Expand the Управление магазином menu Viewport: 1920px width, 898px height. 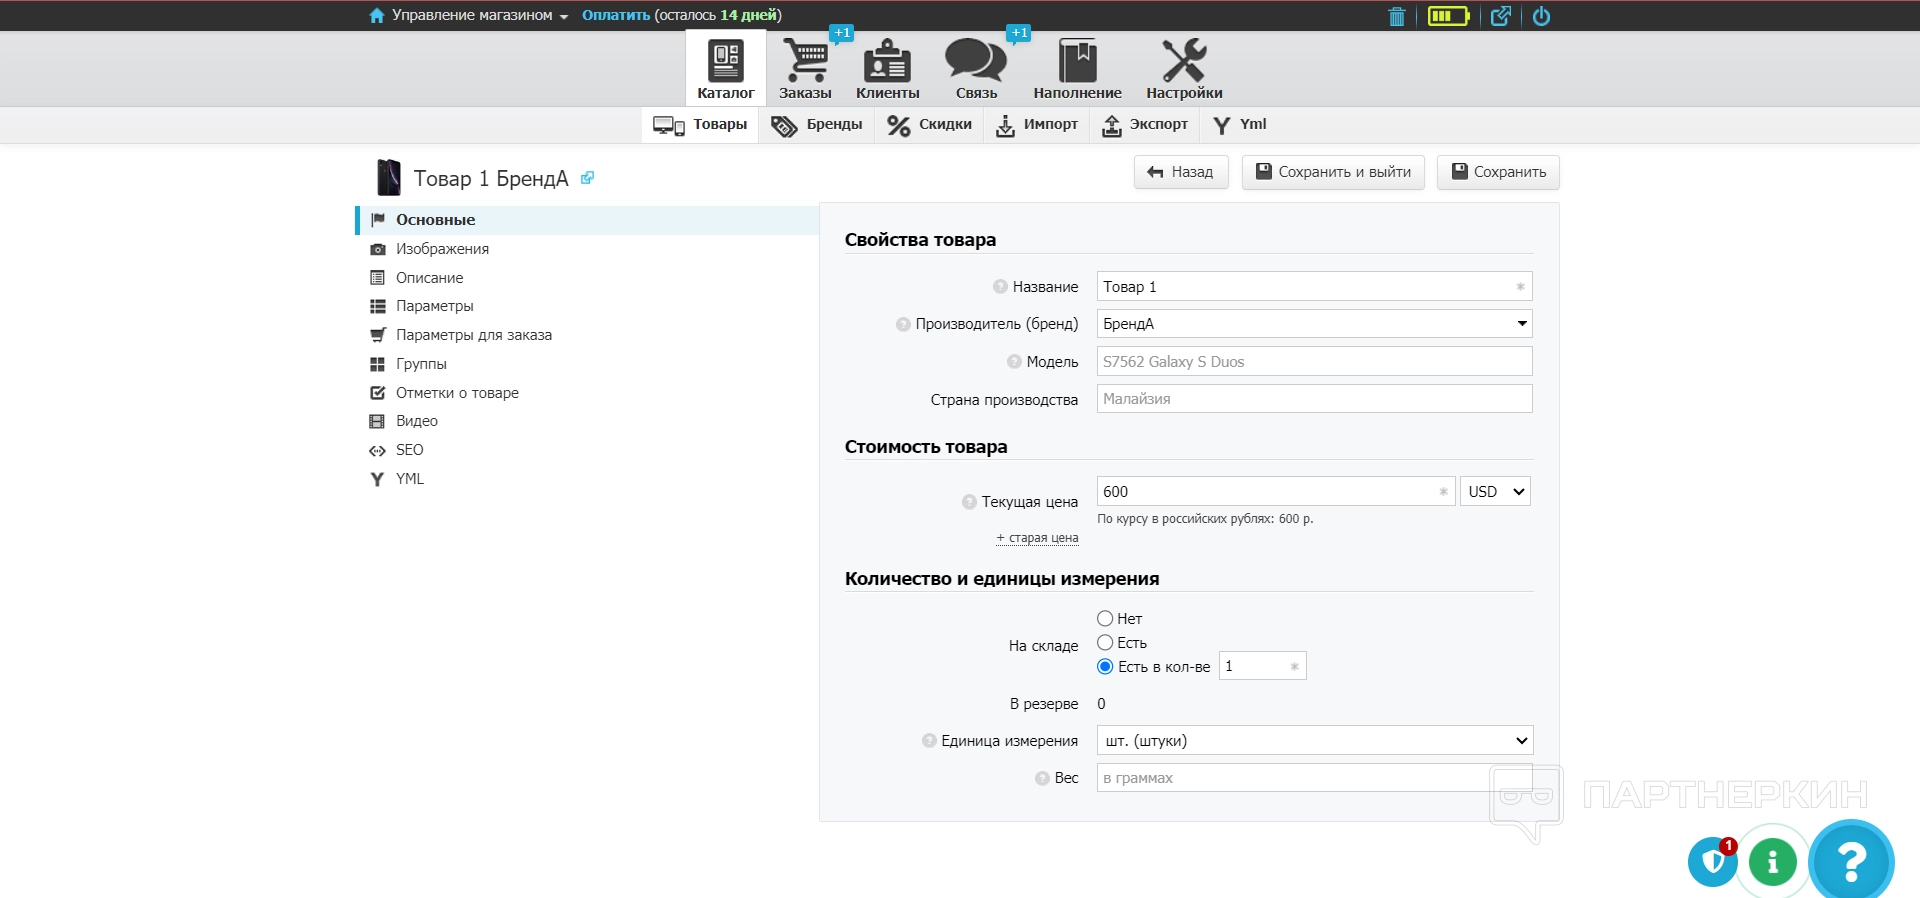(479, 15)
